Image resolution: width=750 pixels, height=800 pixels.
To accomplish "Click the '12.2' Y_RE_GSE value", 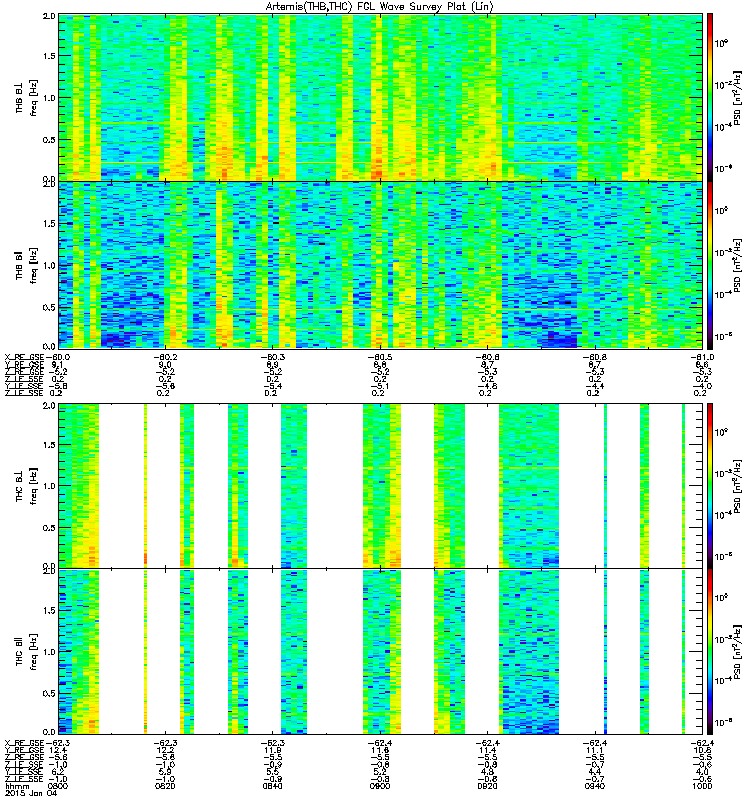I will tap(165, 750).
